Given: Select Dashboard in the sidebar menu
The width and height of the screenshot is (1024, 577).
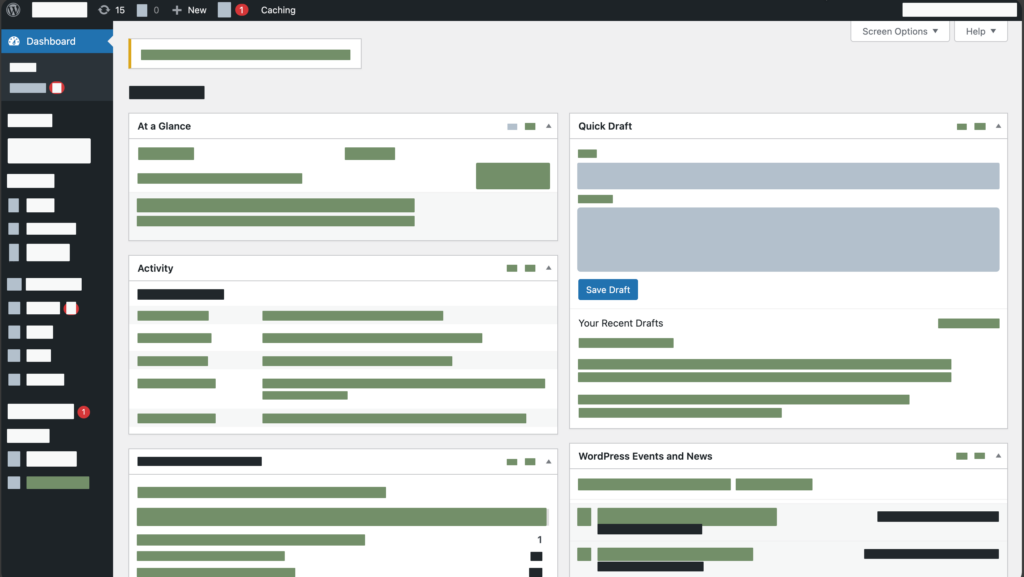Looking at the screenshot, I should click(56, 41).
